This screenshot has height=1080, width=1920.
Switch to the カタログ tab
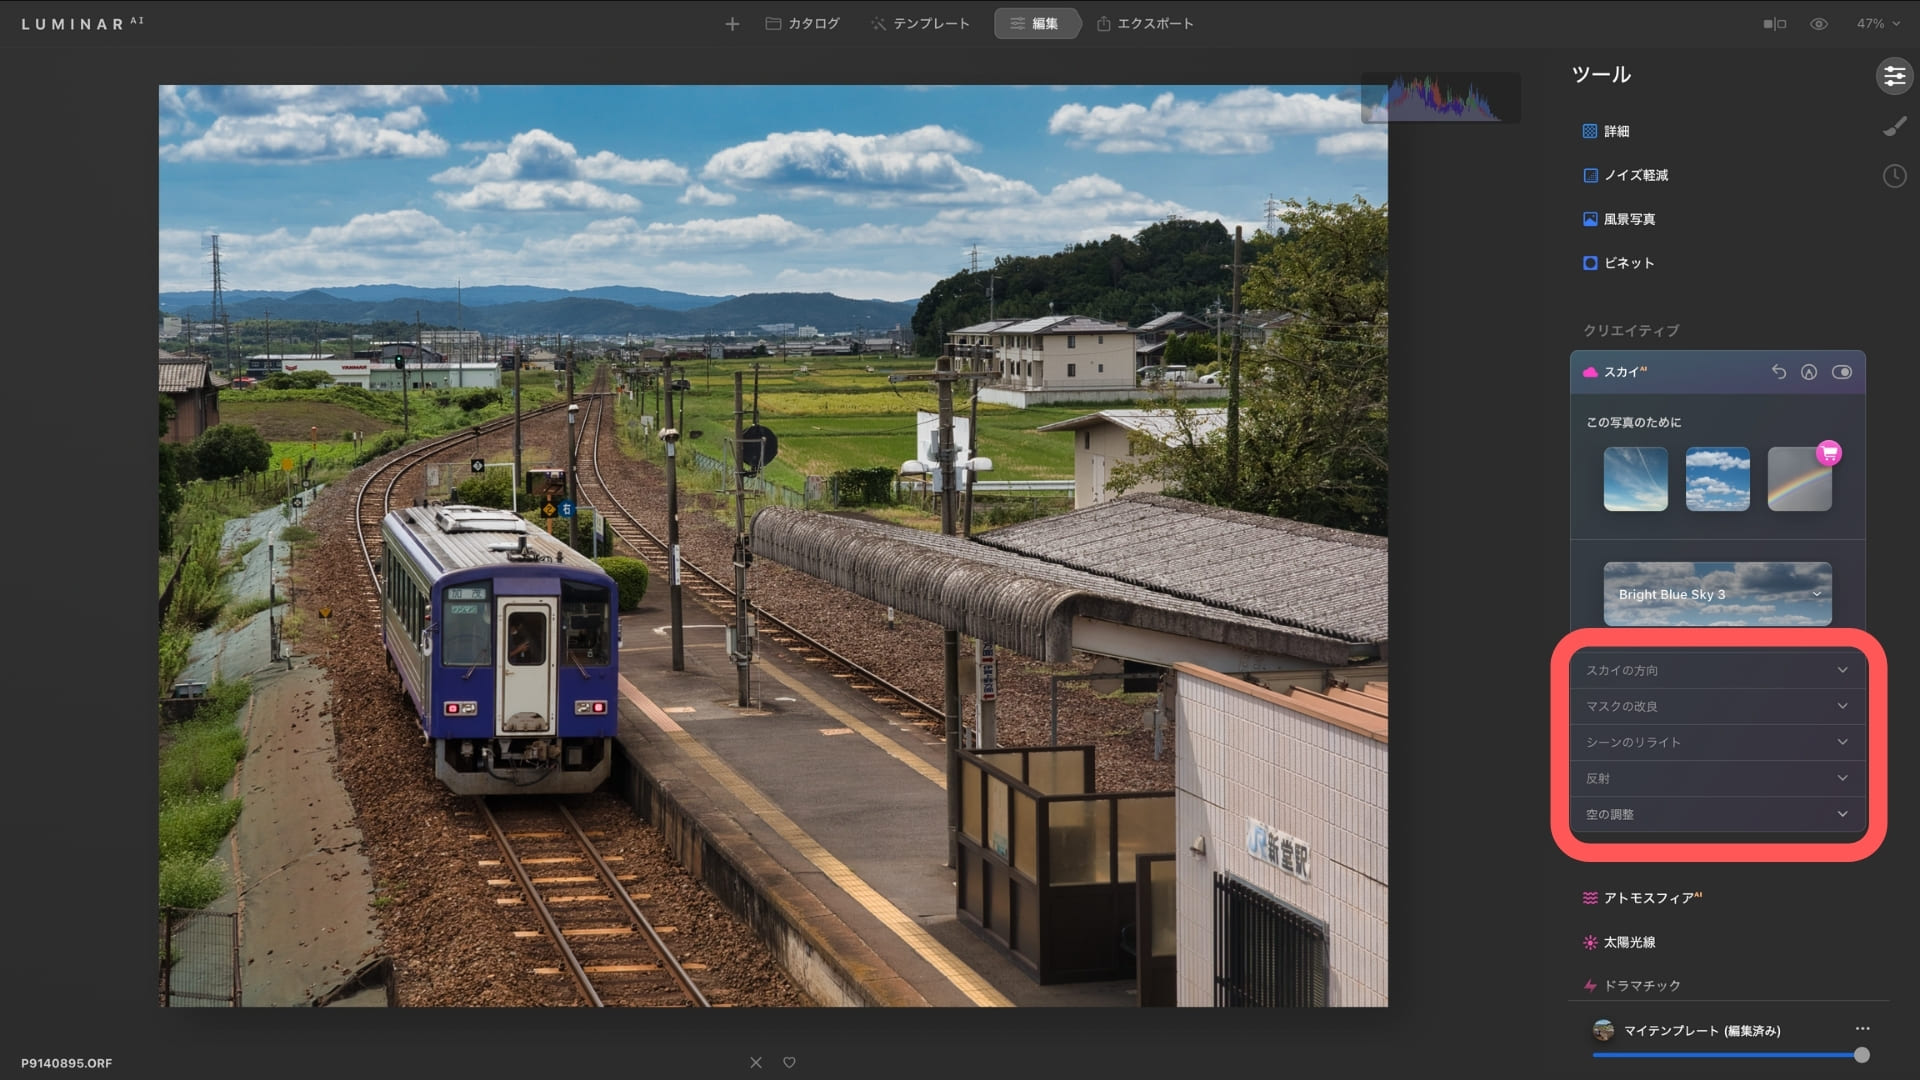click(x=802, y=23)
